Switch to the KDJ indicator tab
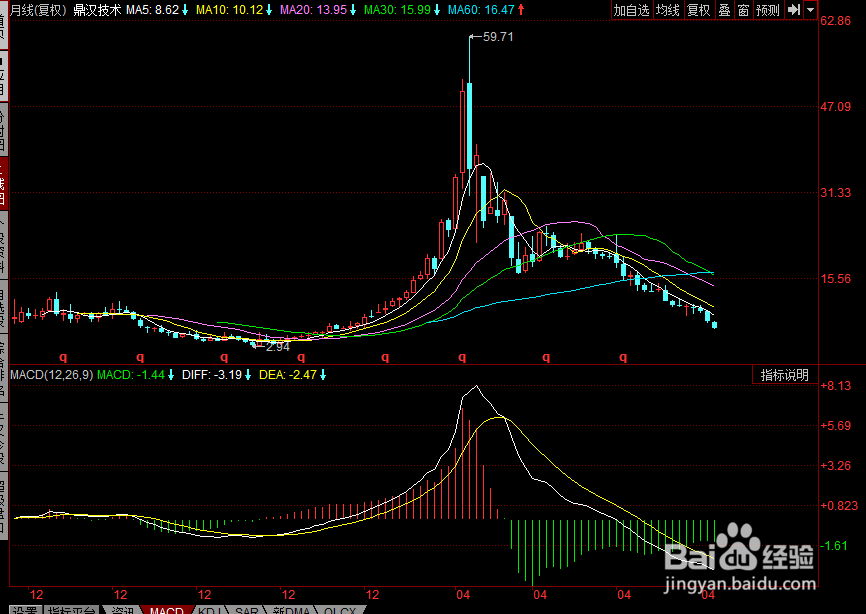 [210, 611]
